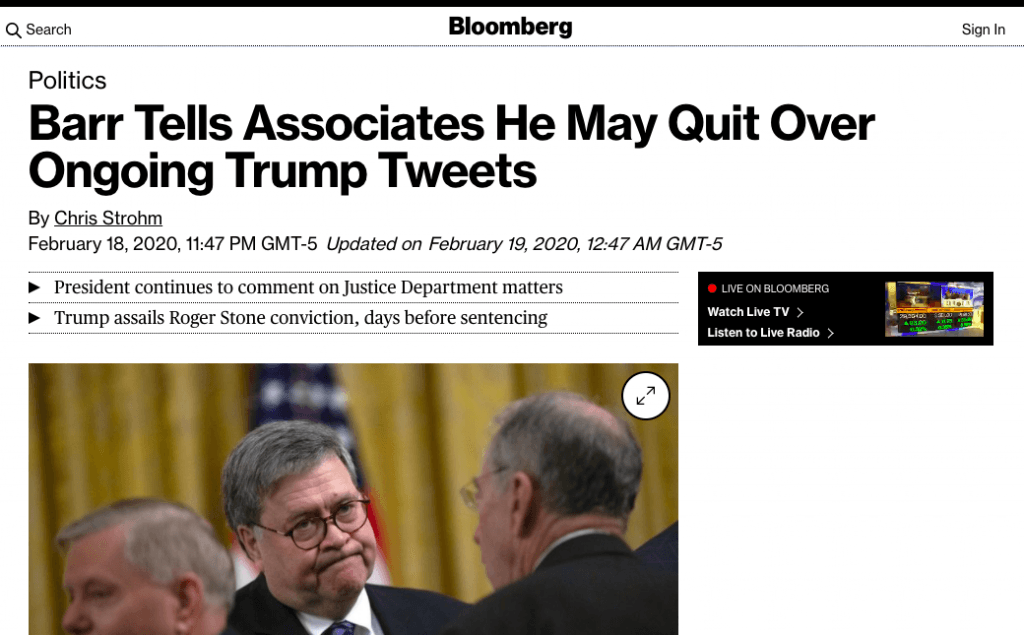Click the magnifying glass search icon
The height and width of the screenshot is (635, 1024).
(13, 30)
